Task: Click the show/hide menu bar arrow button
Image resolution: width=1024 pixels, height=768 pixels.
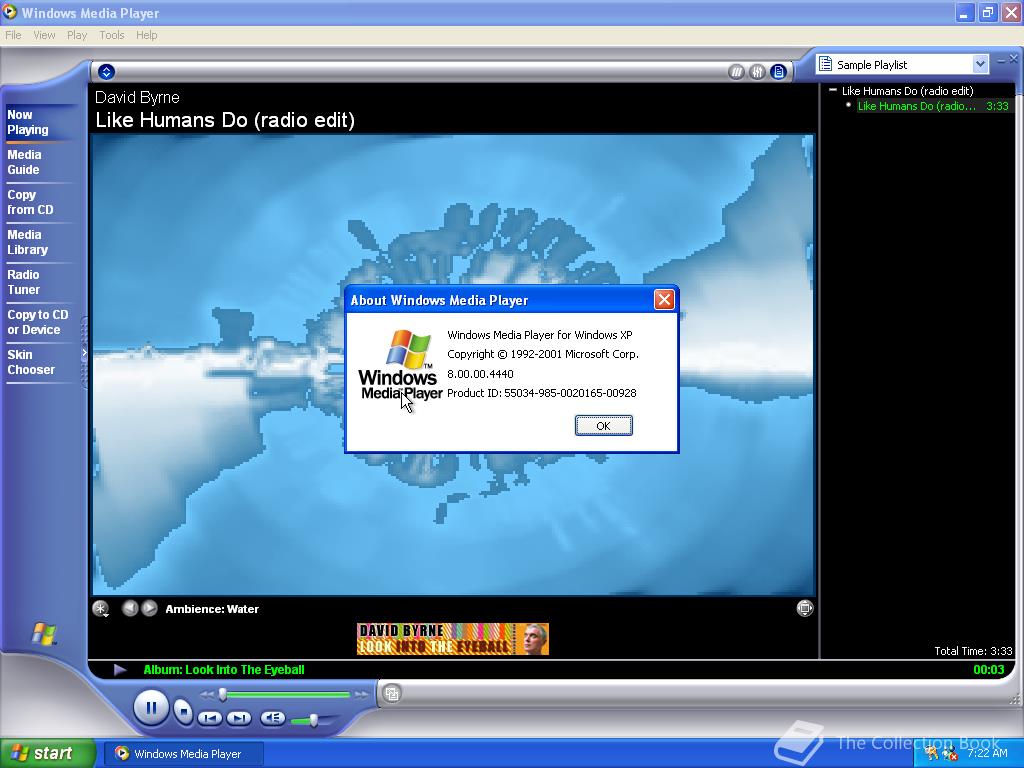Action: pyautogui.click(x=106, y=72)
